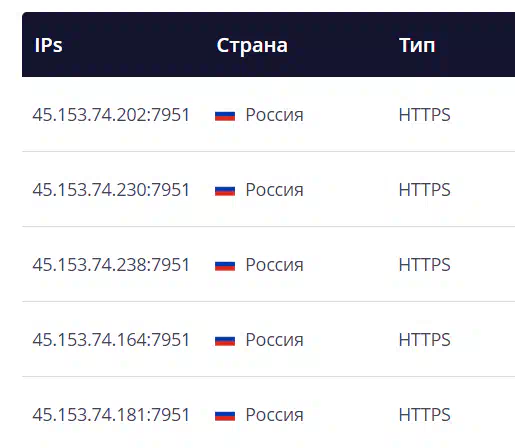Click HTTPS type in the 45.153.74.202 row

[x=425, y=115]
